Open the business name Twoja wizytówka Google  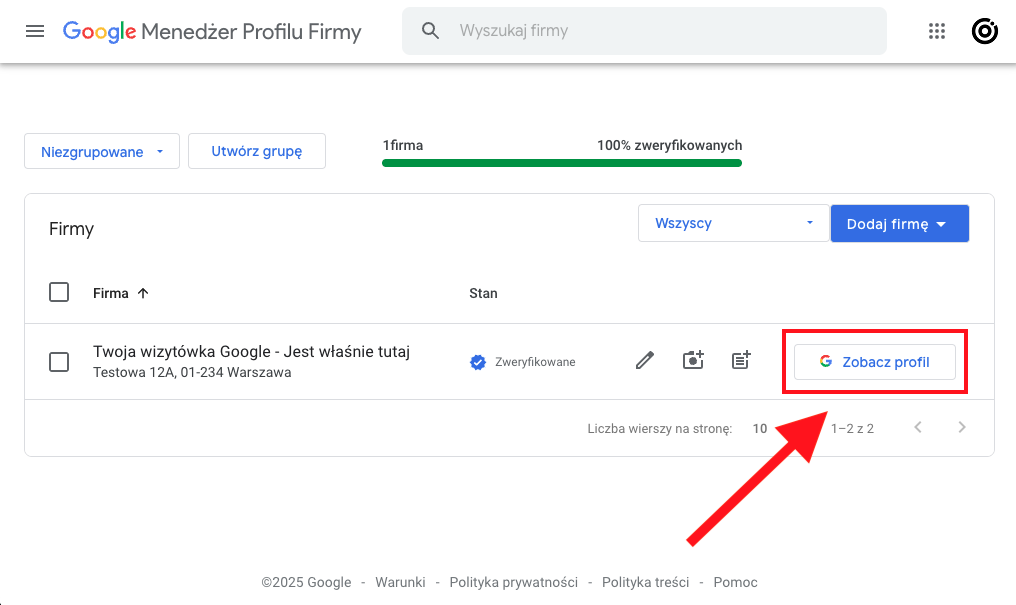[251, 352]
